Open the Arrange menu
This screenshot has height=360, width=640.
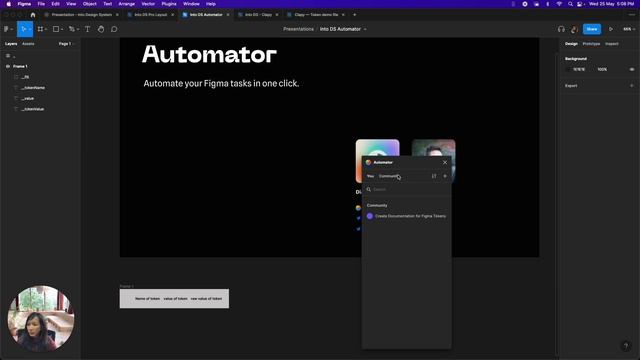coord(127,4)
